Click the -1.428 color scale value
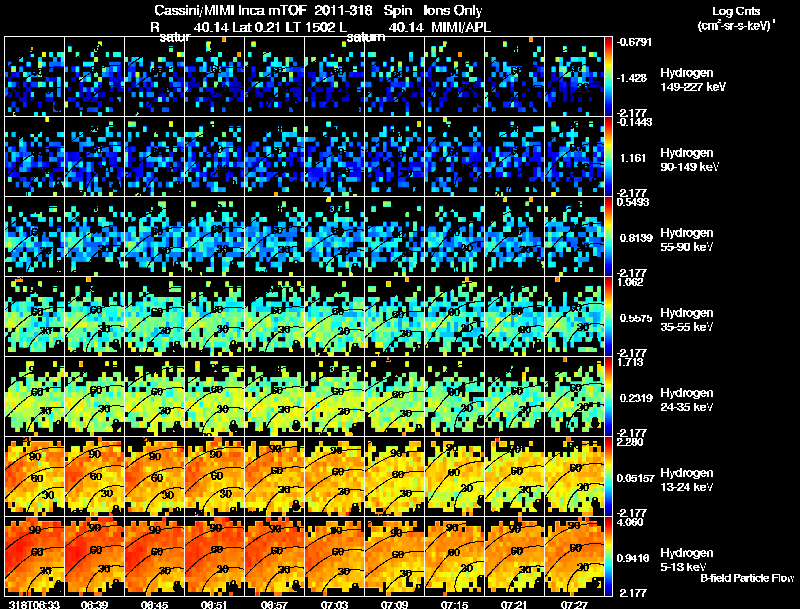This screenshot has width=800, height=609. (x=632, y=78)
